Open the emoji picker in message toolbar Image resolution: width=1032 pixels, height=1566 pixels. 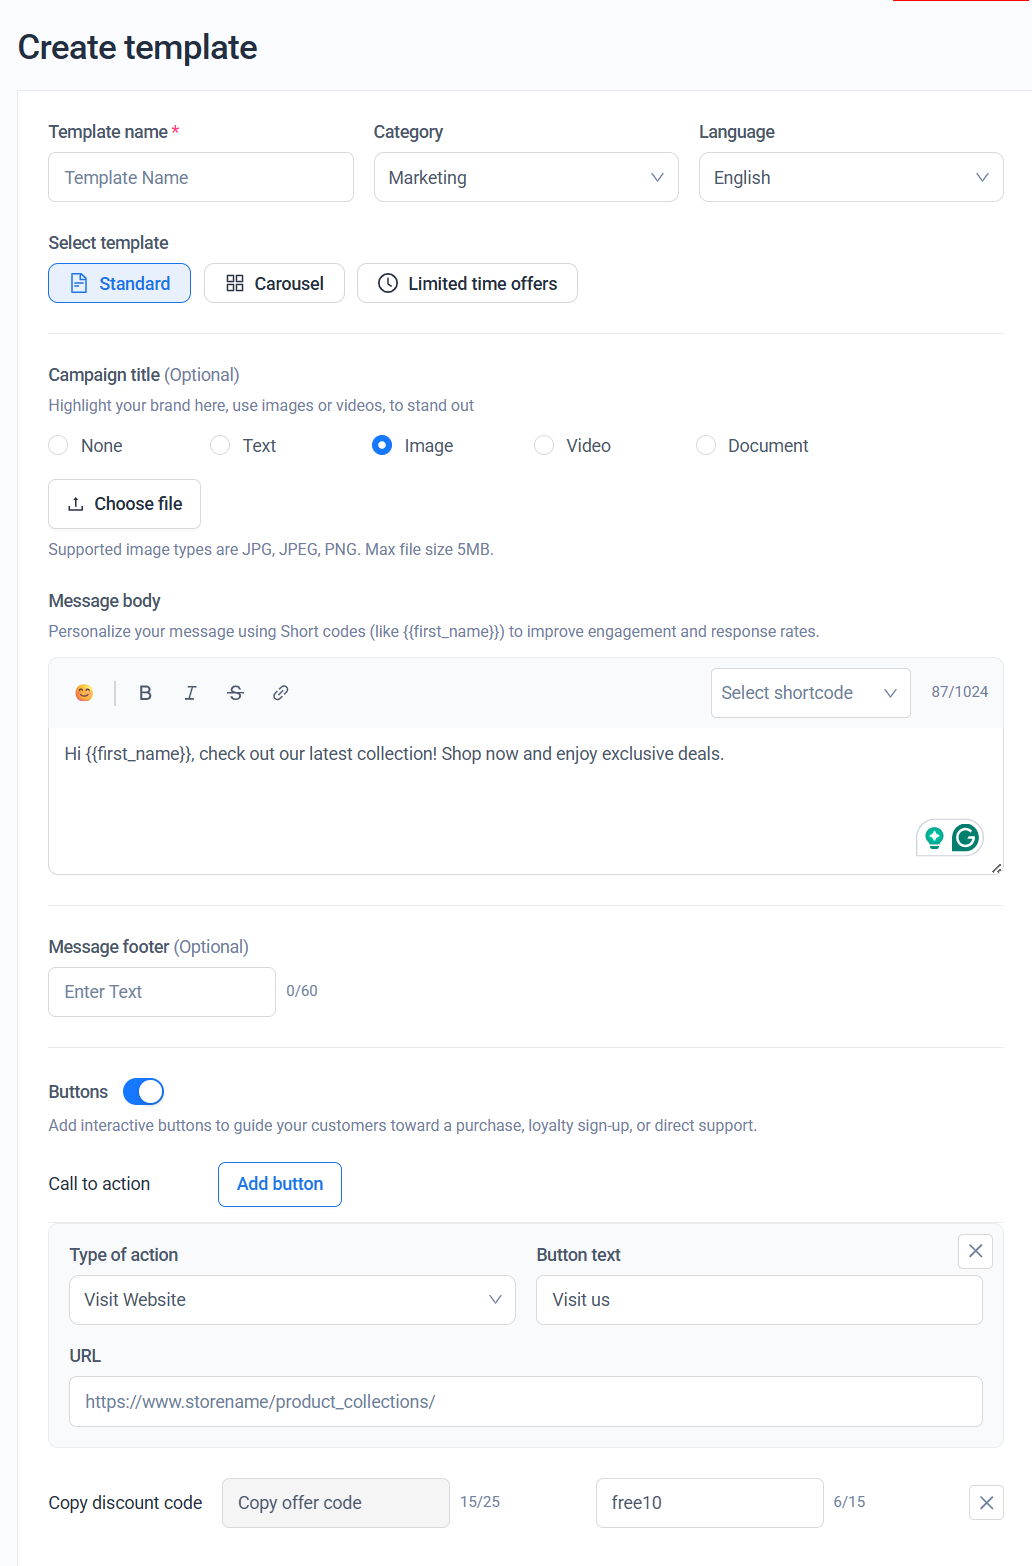(84, 693)
